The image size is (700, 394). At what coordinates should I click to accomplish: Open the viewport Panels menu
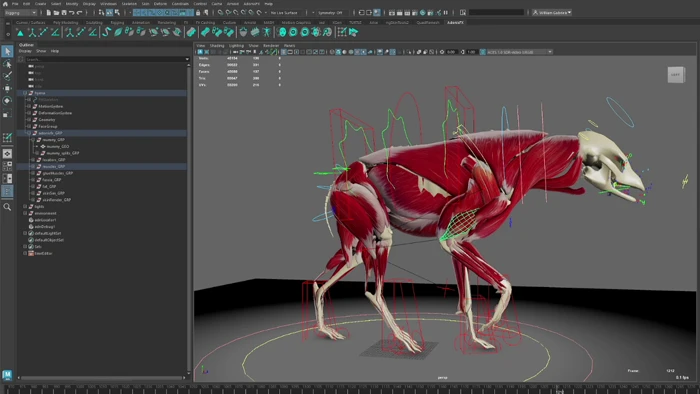point(289,46)
